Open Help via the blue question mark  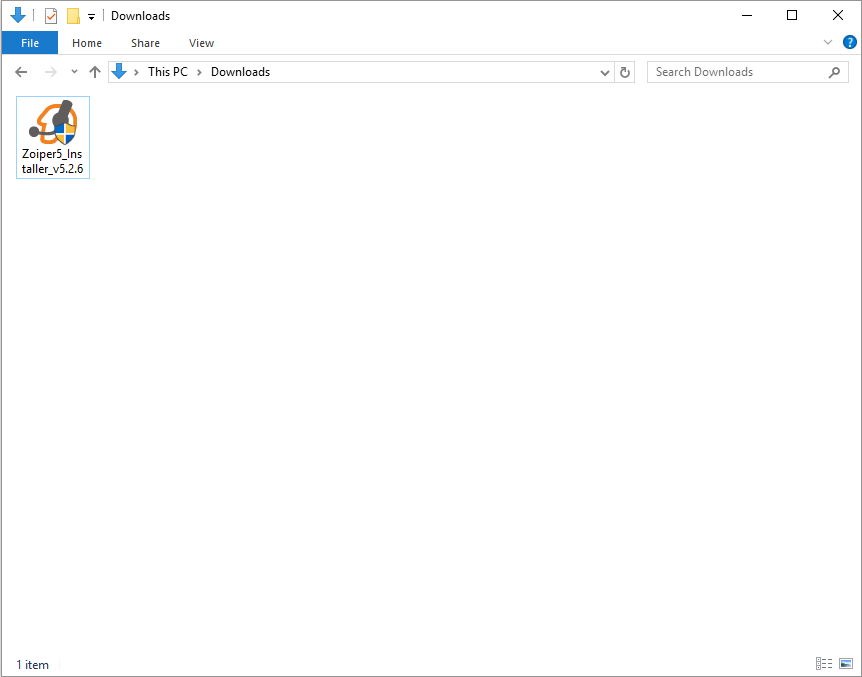[x=849, y=42]
